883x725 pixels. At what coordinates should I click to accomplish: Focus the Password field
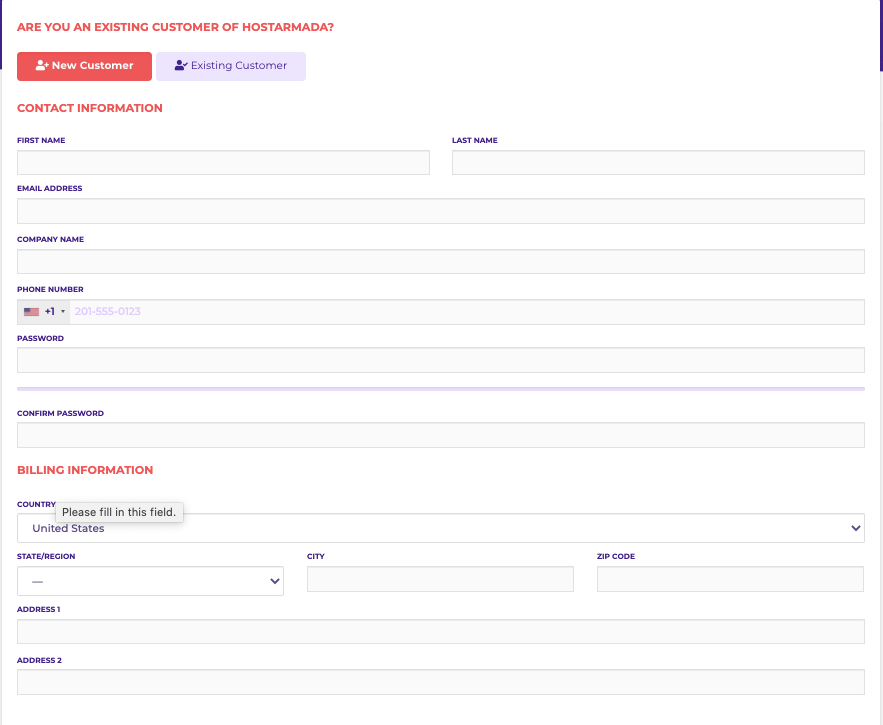(x=440, y=360)
